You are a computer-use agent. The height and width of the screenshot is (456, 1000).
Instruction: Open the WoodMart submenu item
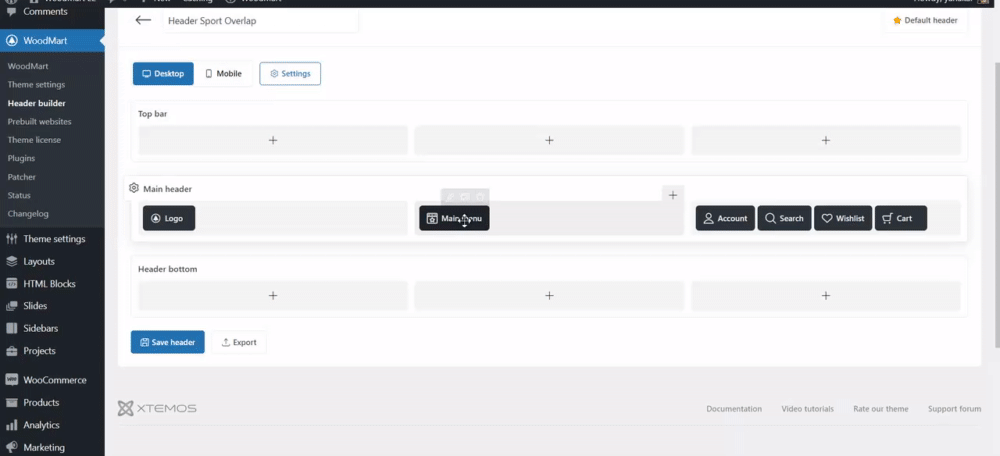pyautogui.click(x=28, y=66)
